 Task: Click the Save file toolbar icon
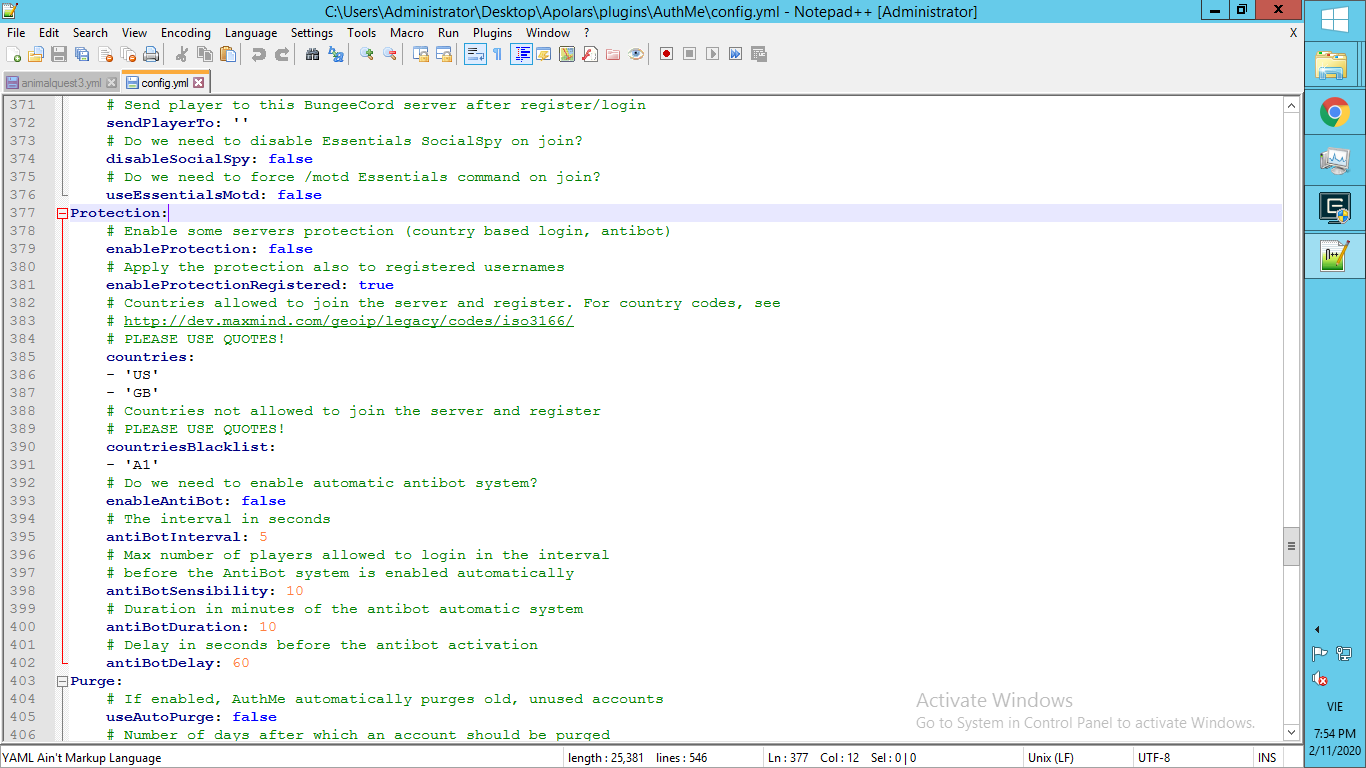(x=59, y=54)
